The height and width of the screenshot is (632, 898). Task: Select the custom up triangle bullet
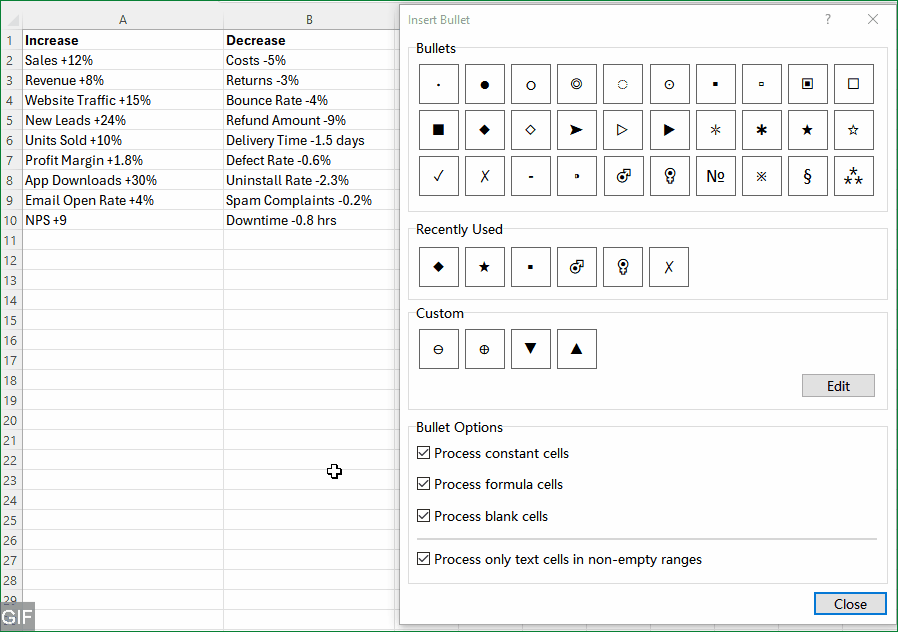[x=577, y=349]
